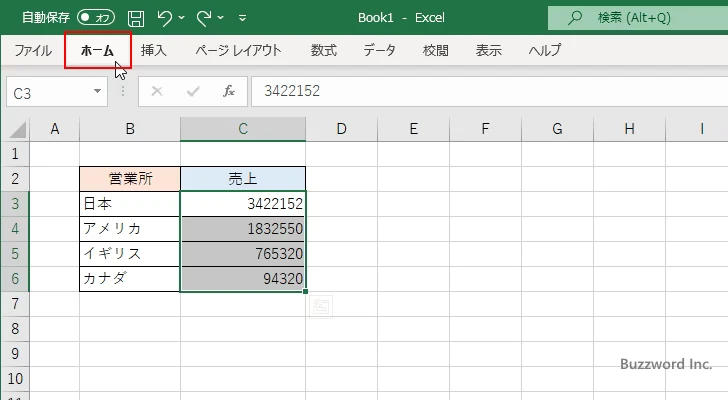The width and height of the screenshot is (728, 400).
Task: Select column A header
Action: [x=55, y=129]
